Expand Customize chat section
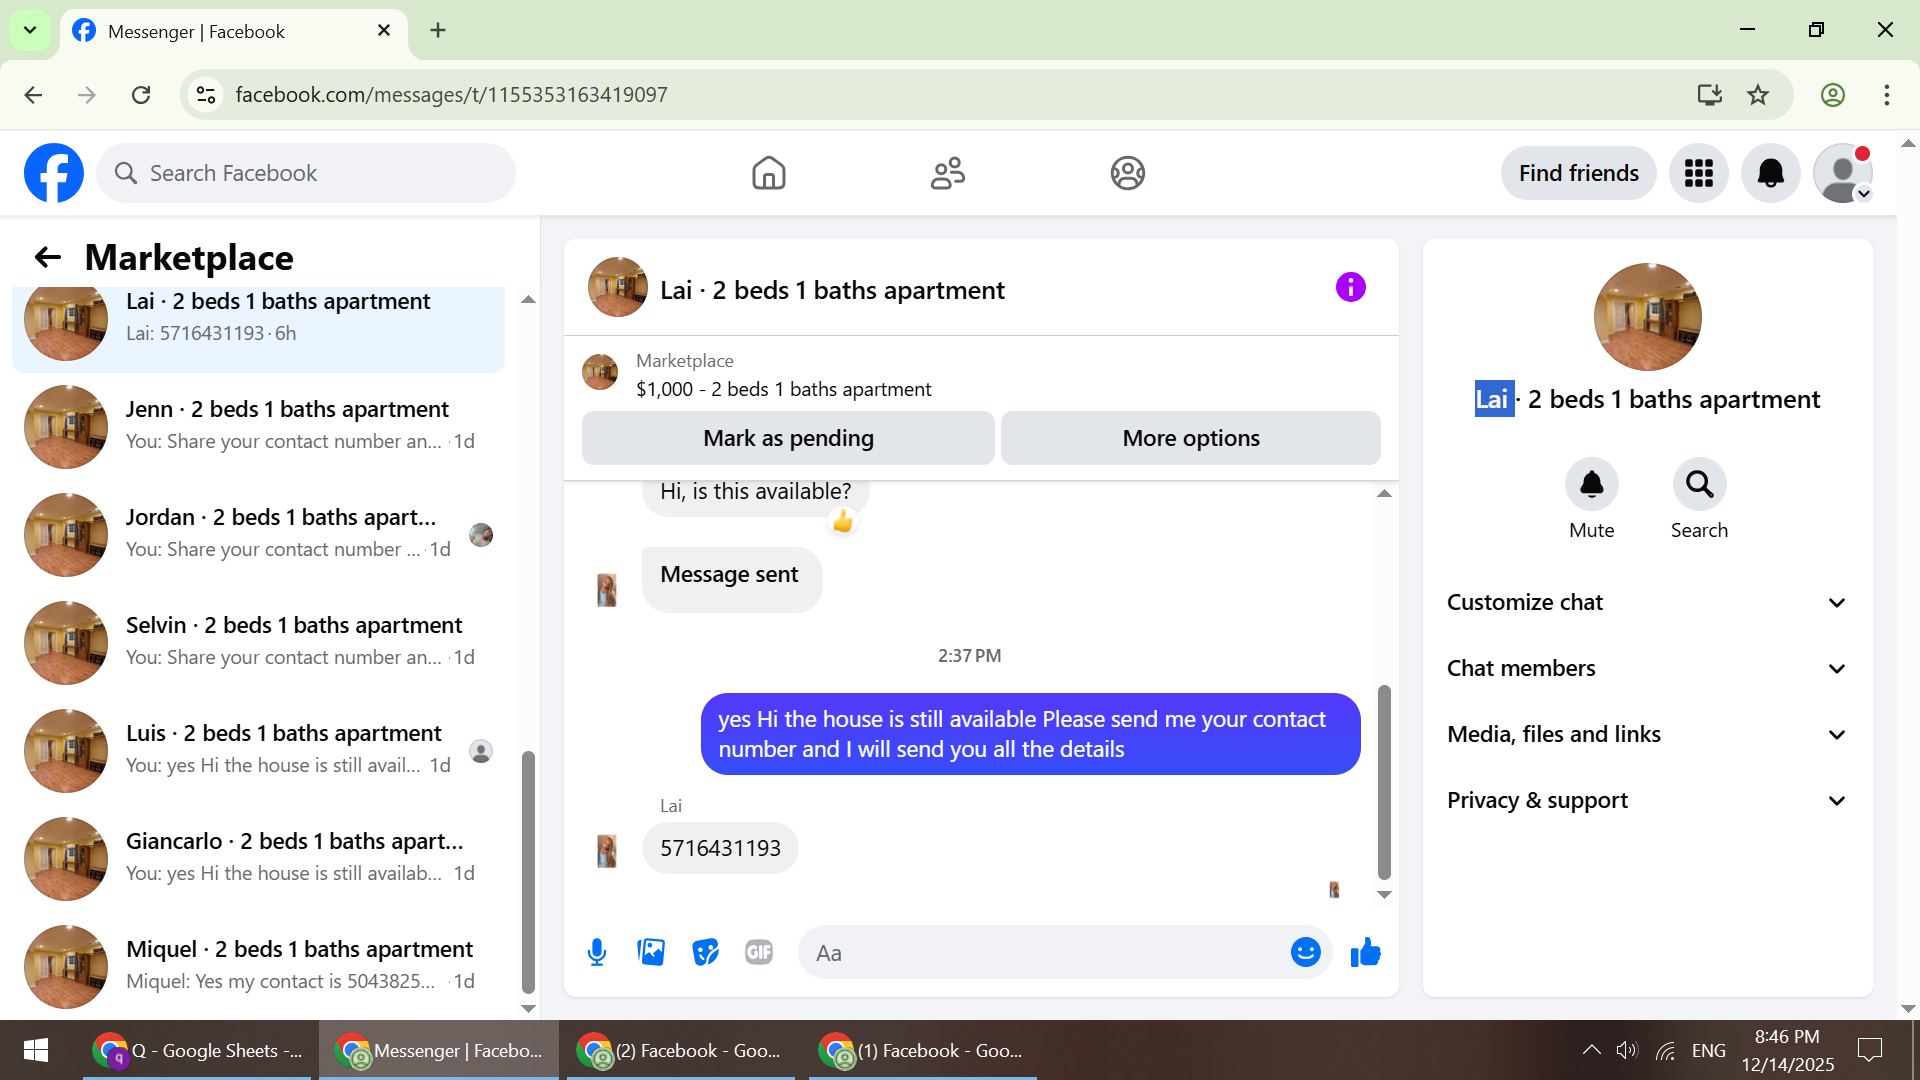Viewport: 1920px width, 1080px height. click(1647, 602)
